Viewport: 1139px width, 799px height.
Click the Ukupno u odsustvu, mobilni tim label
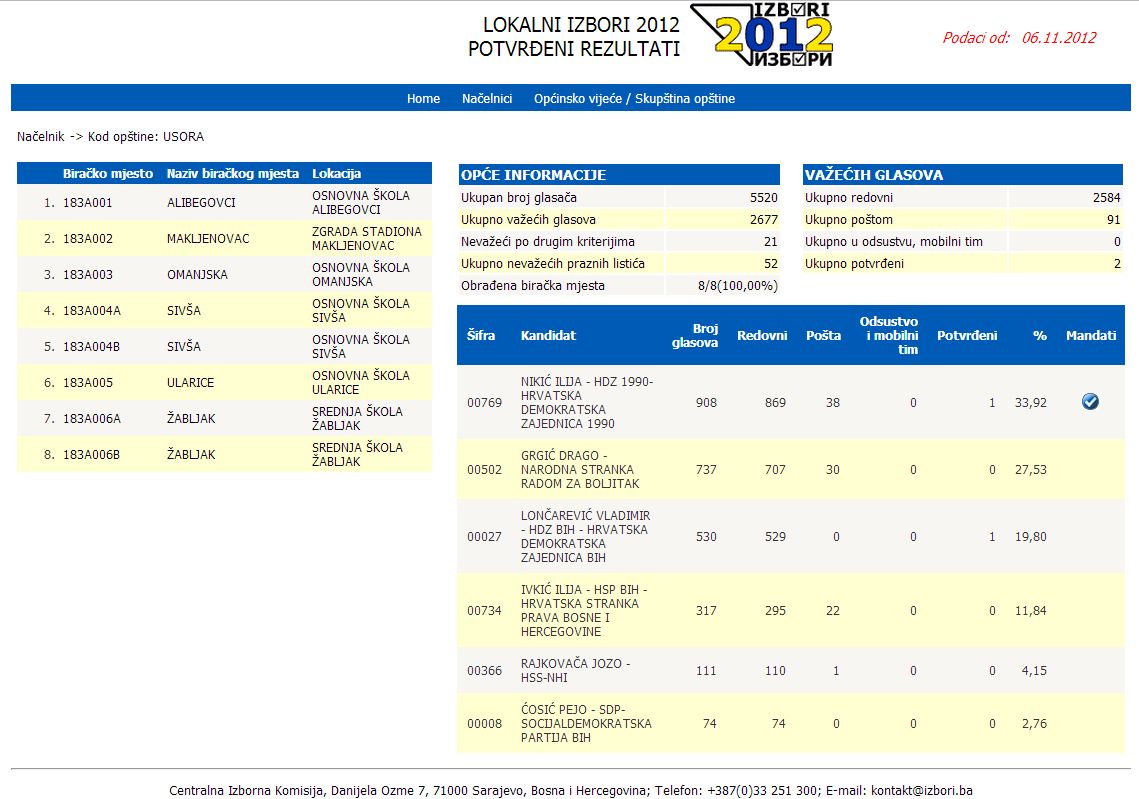point(893,241)
